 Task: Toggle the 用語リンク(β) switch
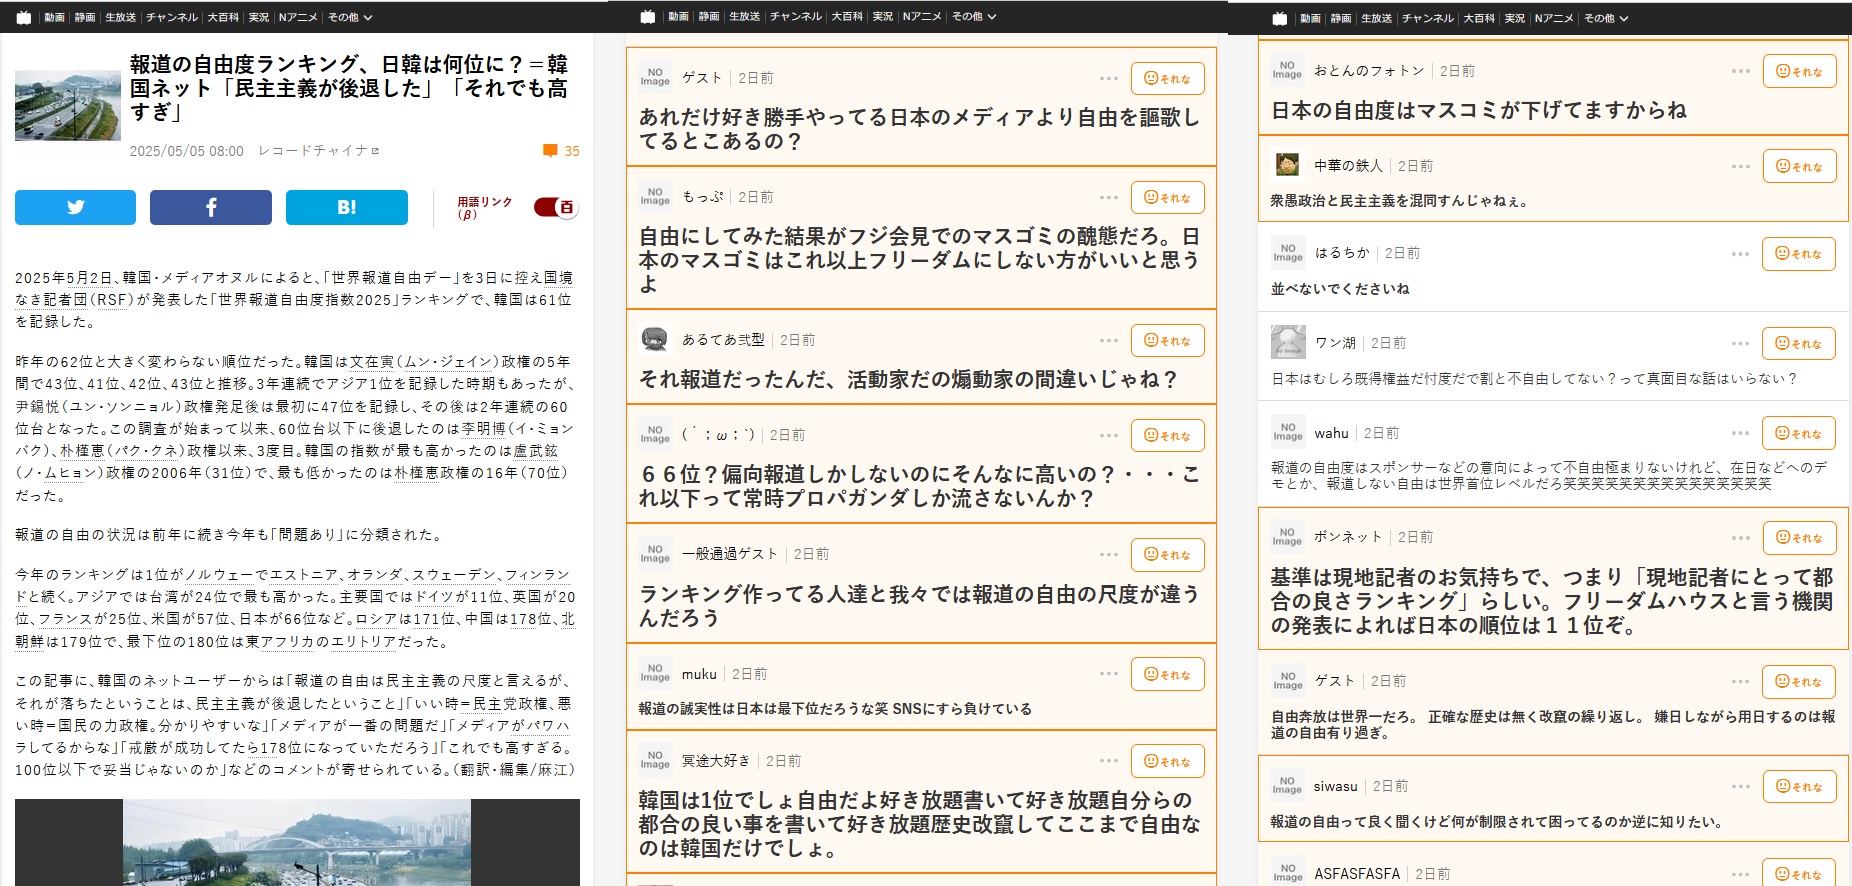(555, 207)
